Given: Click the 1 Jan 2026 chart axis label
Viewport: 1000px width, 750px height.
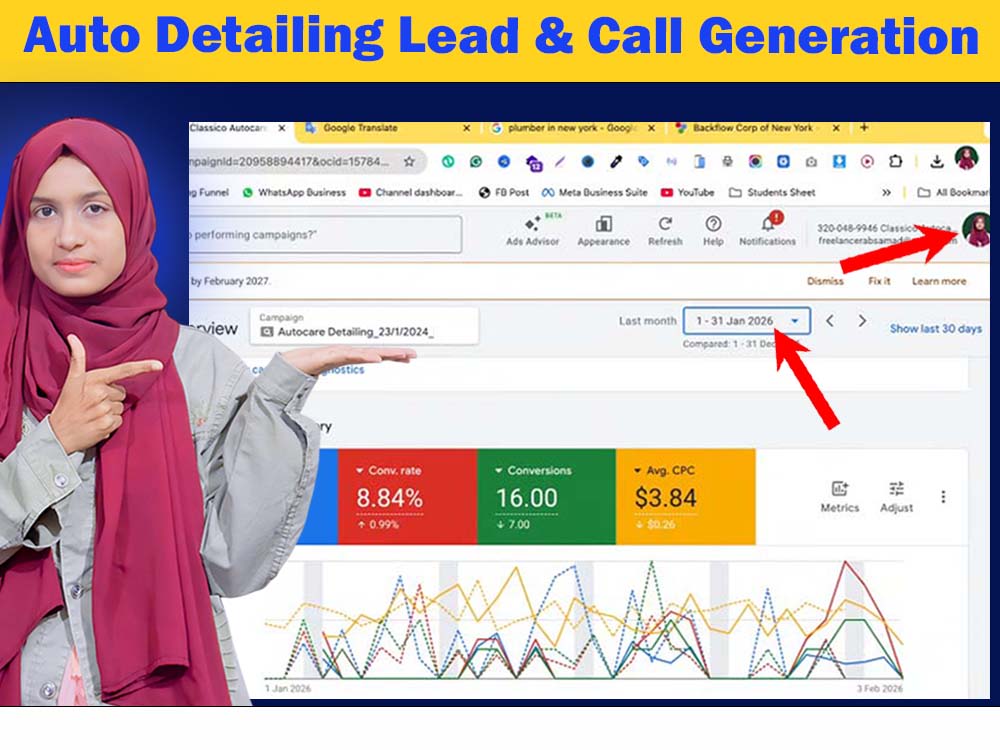Looking at the screenshot, I should click(288, 689).
